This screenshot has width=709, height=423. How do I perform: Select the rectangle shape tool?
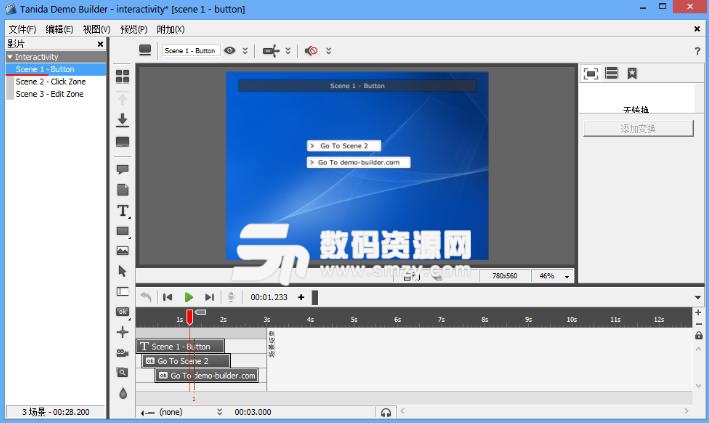click(123, 231)
